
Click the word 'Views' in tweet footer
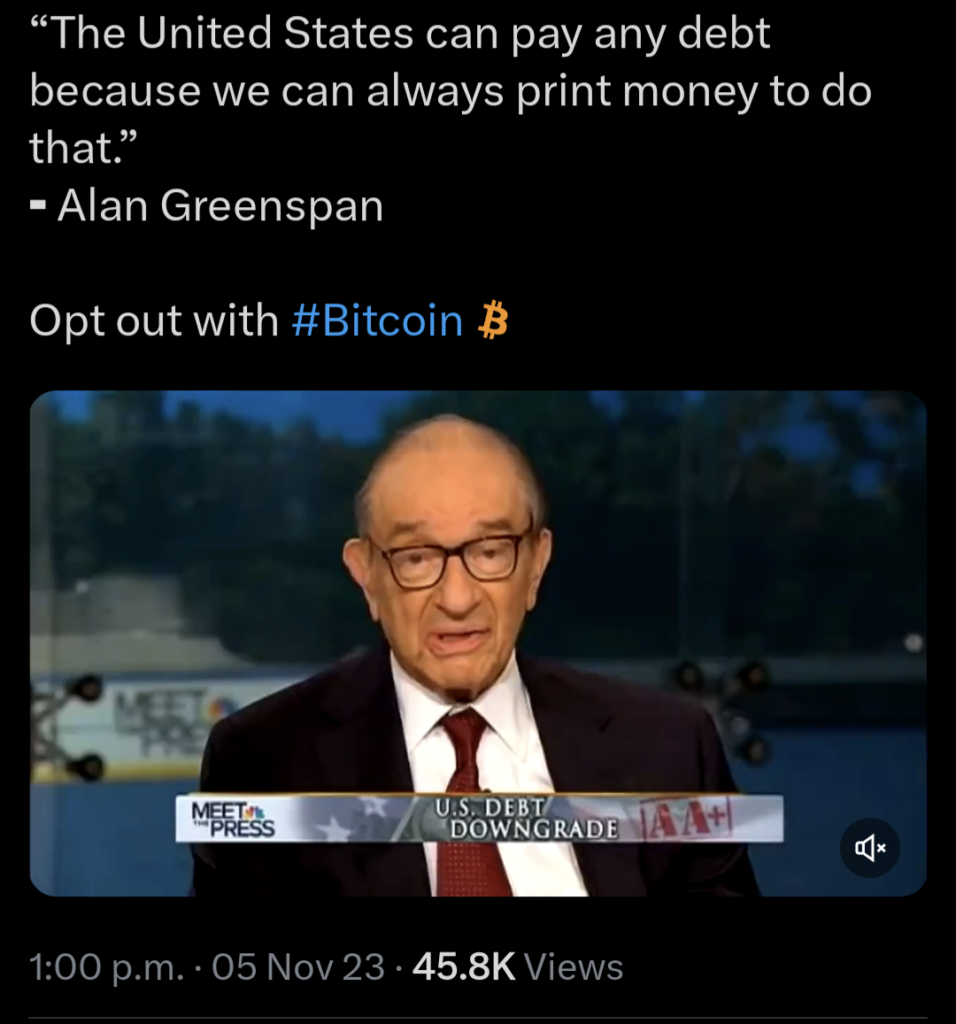click(x=573, y=967)
